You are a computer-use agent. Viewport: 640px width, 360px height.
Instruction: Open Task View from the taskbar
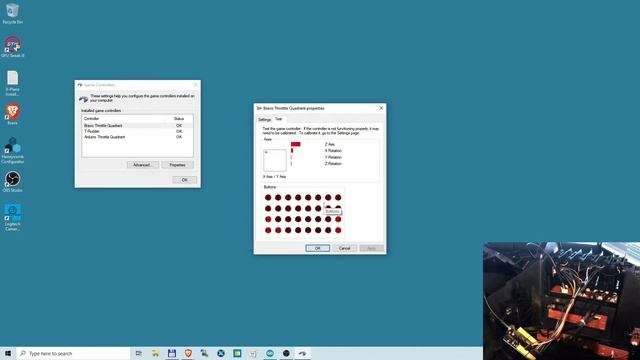click(x=139, y=353)
